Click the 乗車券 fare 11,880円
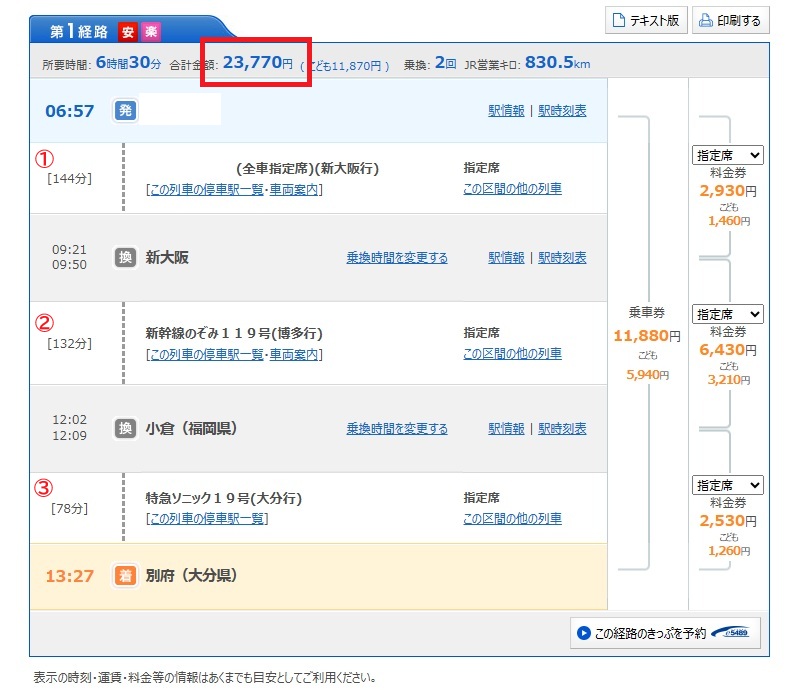This screenshot has width=789, height=690. click(x=647, y=336)
